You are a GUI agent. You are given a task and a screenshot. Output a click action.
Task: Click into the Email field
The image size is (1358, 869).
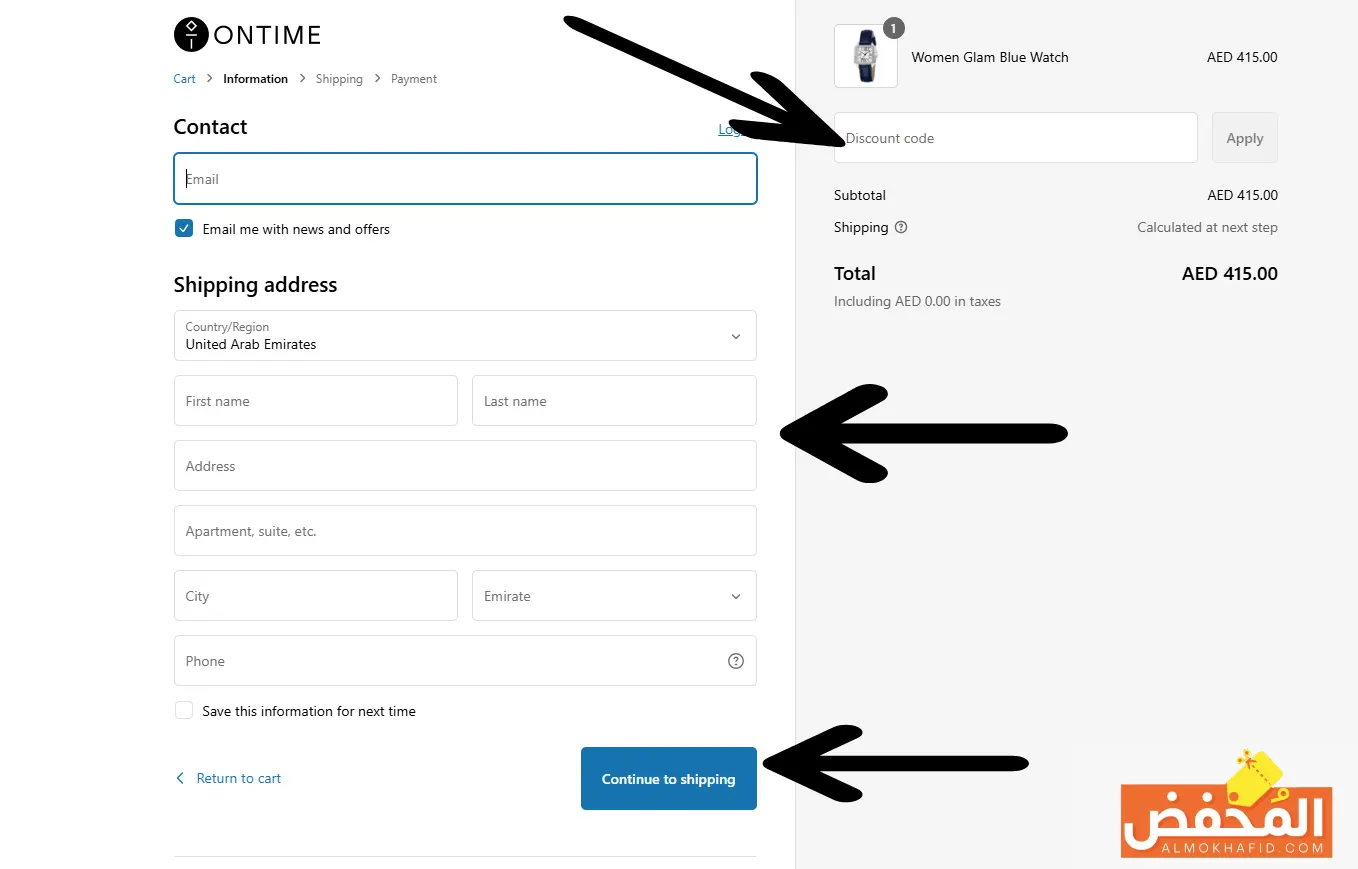[x=465, y=179]
